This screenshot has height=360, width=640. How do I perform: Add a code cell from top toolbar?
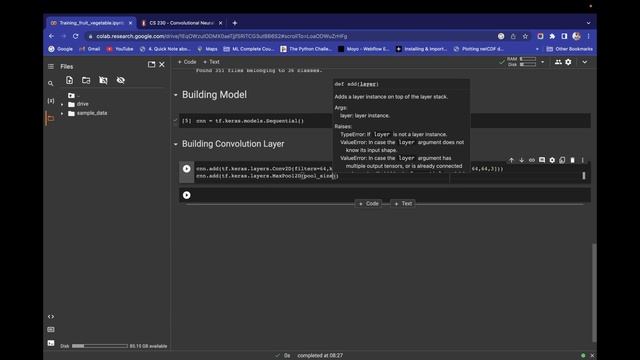point(187,62)
